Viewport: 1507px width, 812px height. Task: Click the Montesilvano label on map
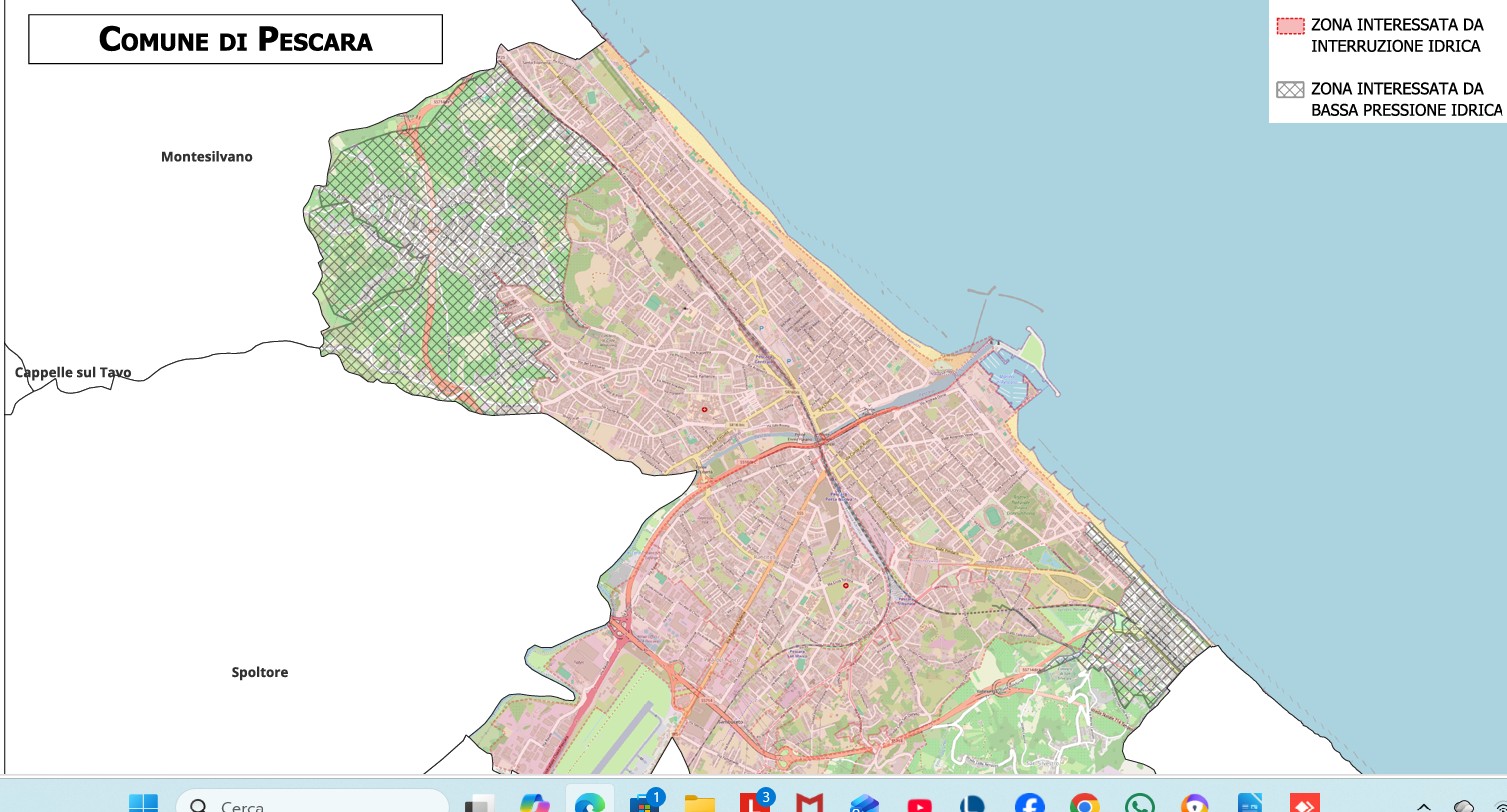(x=207, y=157)
